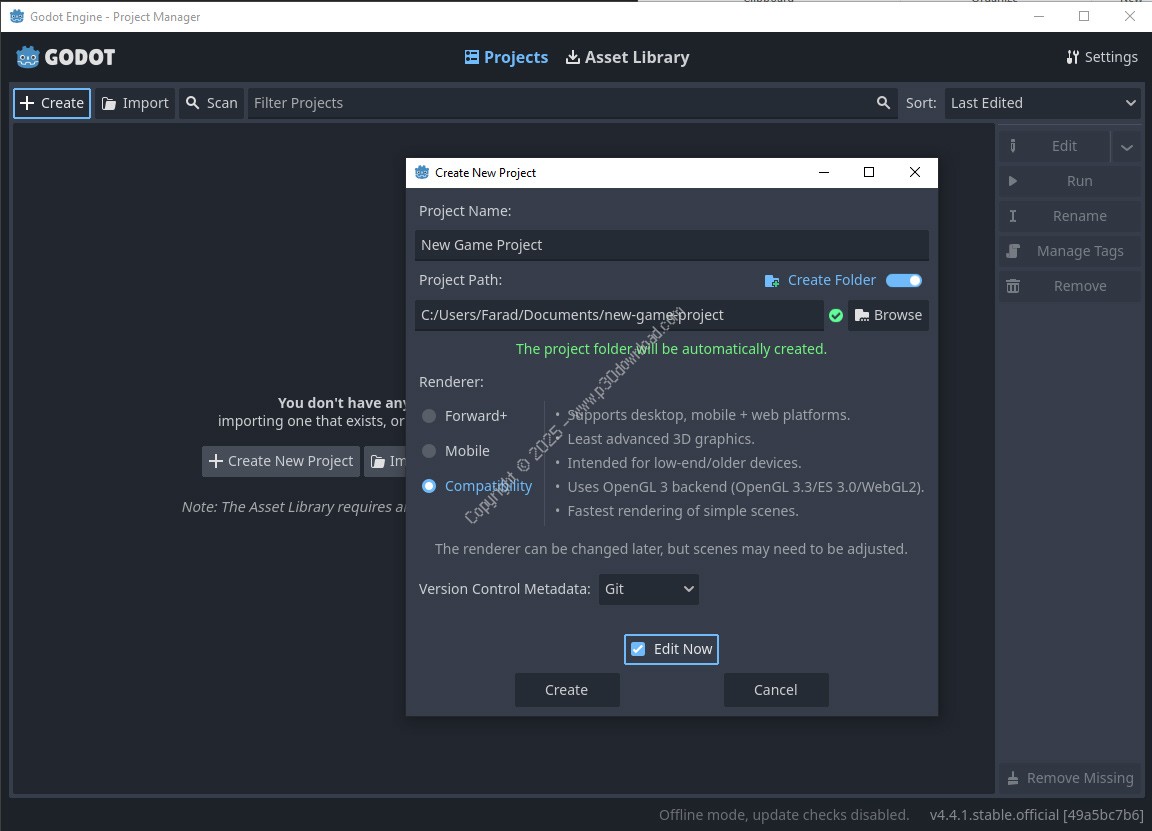The height and width of the screenshot is (831, 1152).
Task: Click the Project Path text field
Action: click(x=619, y=315)
